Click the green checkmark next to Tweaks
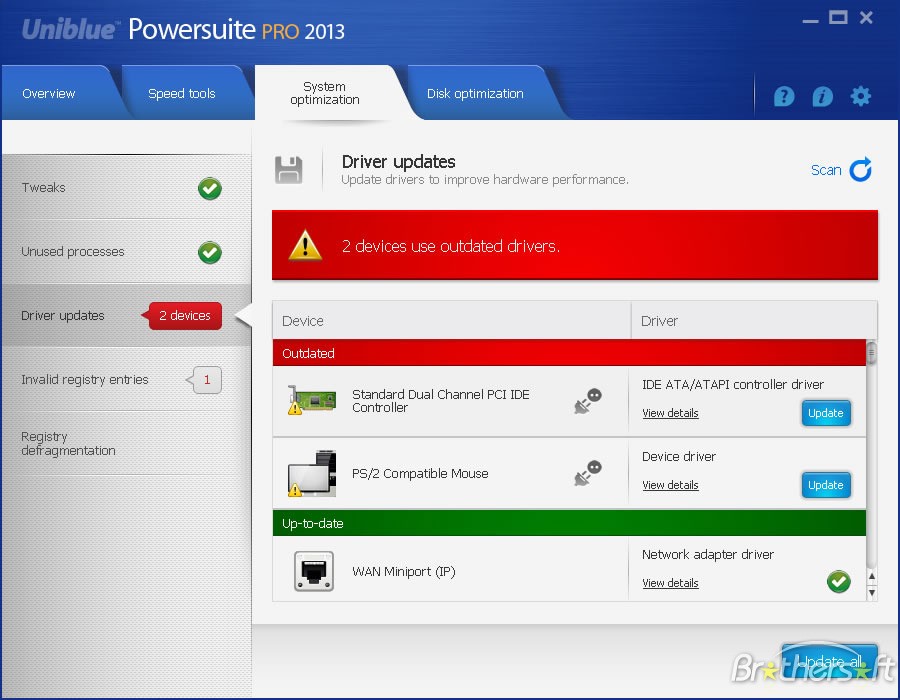 point(210,188)
